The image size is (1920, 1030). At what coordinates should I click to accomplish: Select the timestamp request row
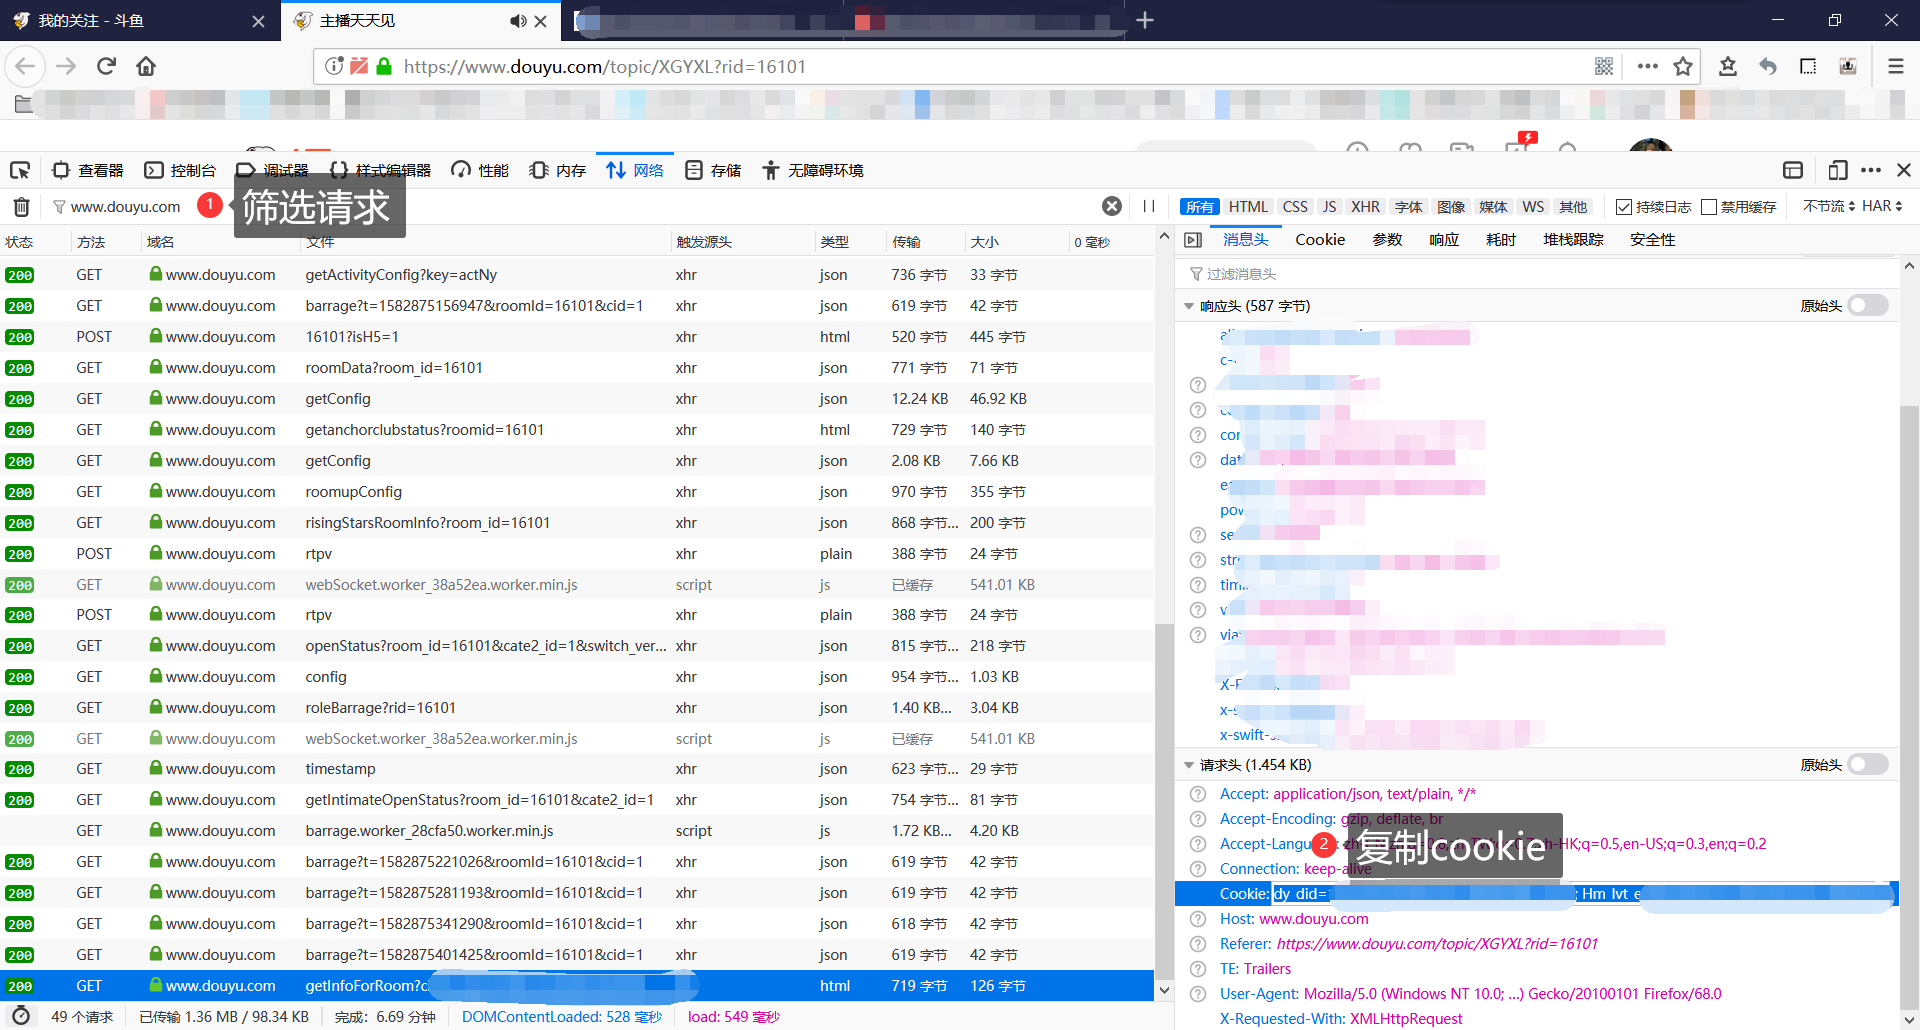[577, 769]
